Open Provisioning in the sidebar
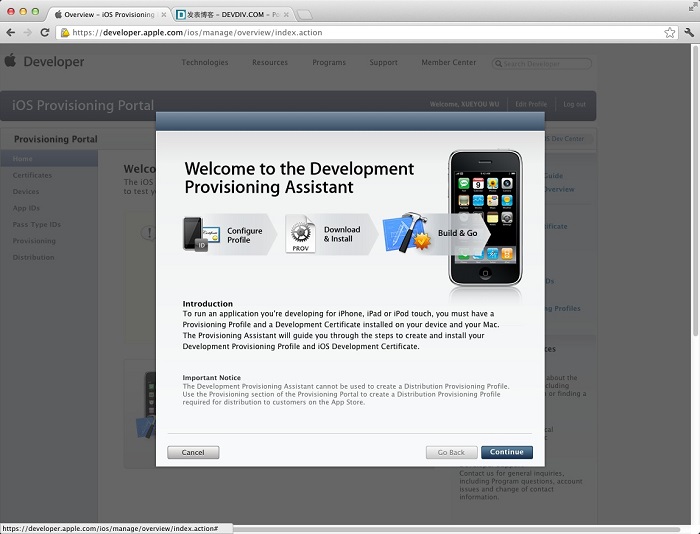This screenshot has height=534, width=700. [34, 241]
